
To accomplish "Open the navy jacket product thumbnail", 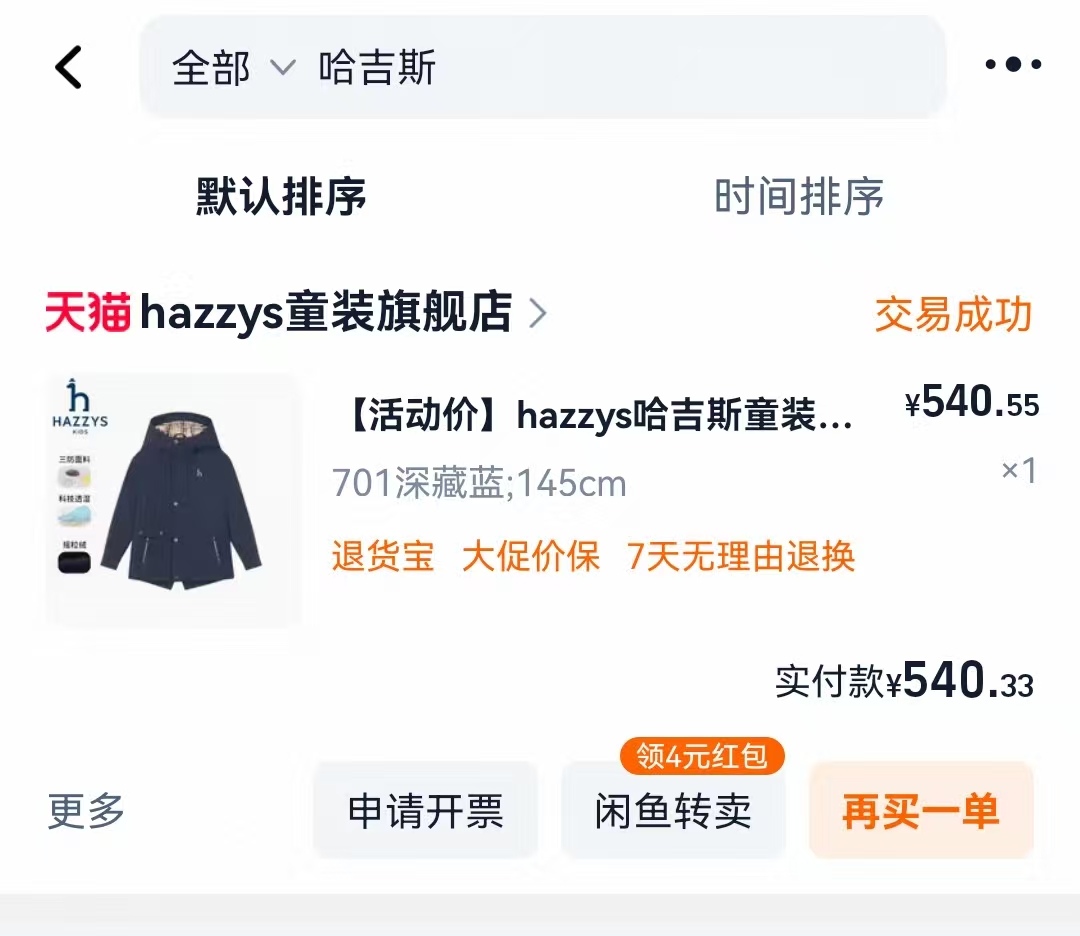I will [x=173, y=500].
